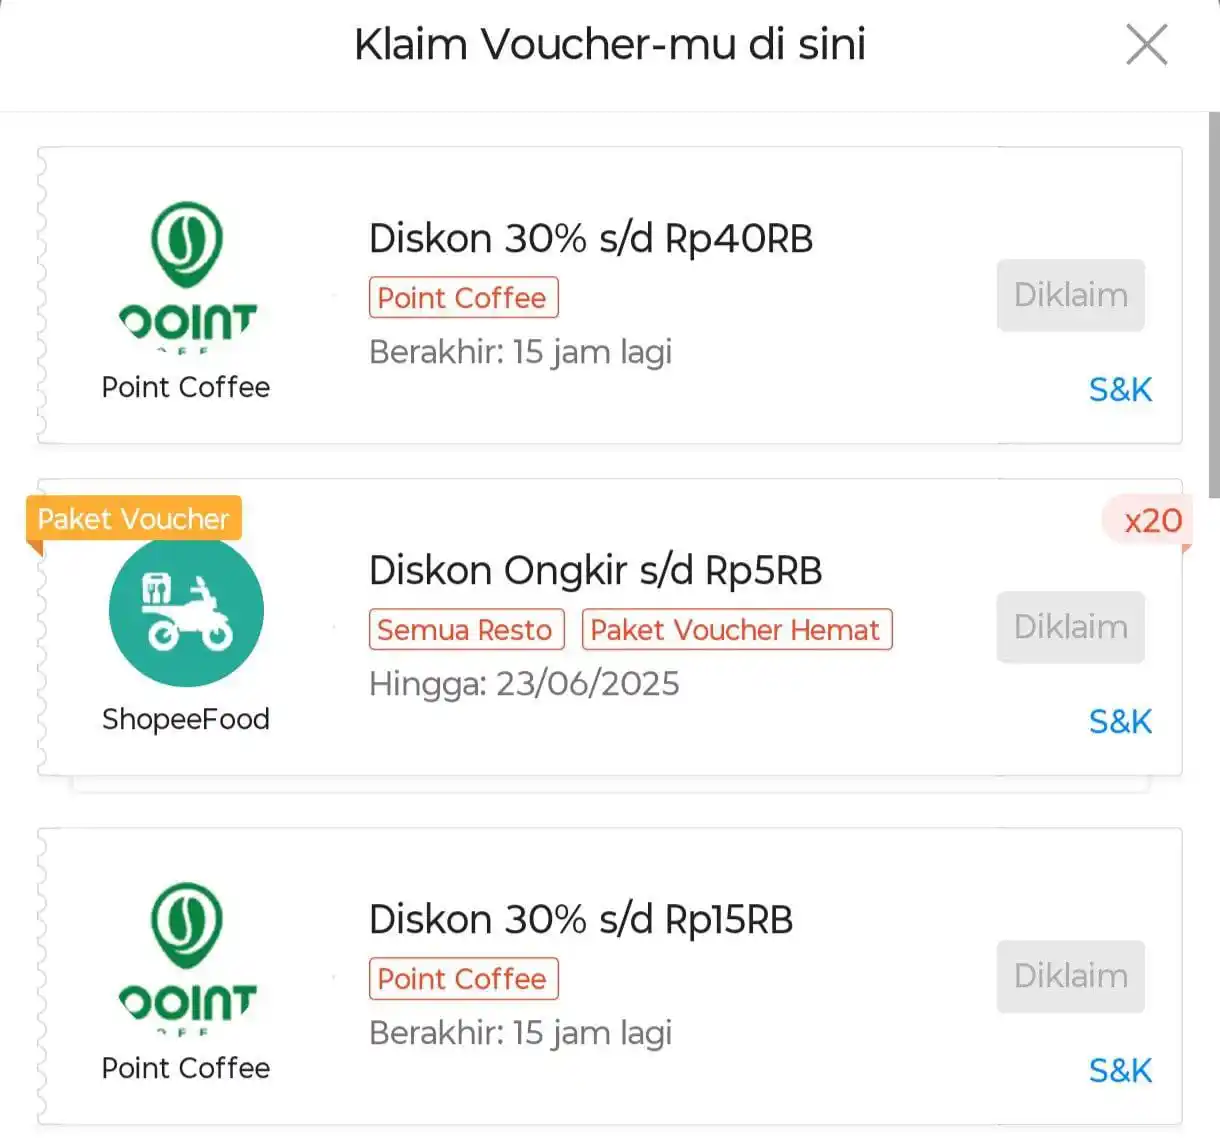Tap the Point Coffee tag under Rp40RB discount
The width and height of the screenshot is (1220, 1147).
pos(463,298)
